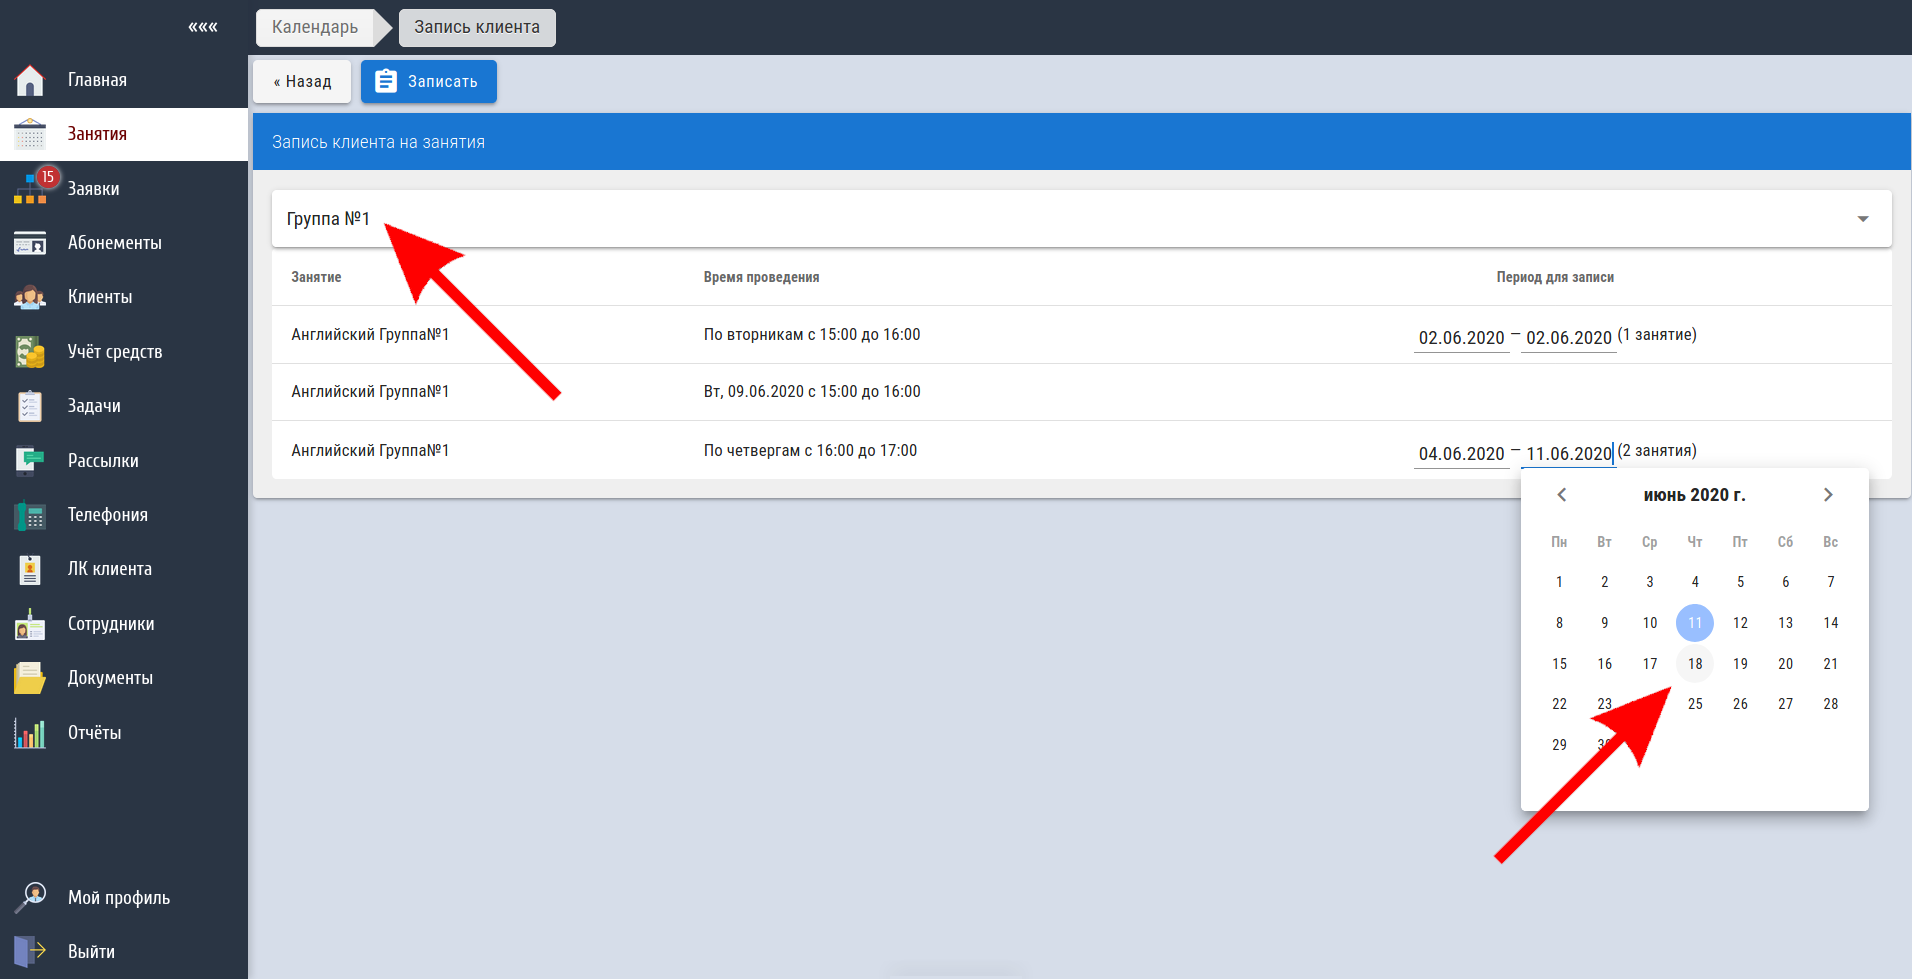Open the Клиенты menu item
The width and height of the screenshot is (1912, 979).
[x=124, y=297]
